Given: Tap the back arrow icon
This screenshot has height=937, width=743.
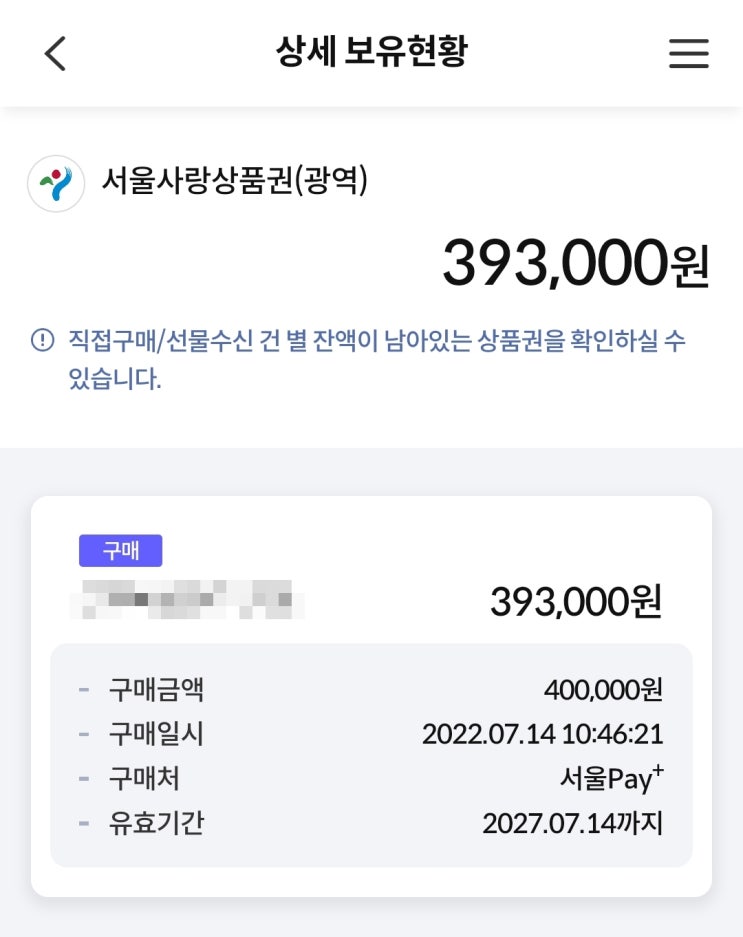Looking at the screenshot, I should [56, 53].
